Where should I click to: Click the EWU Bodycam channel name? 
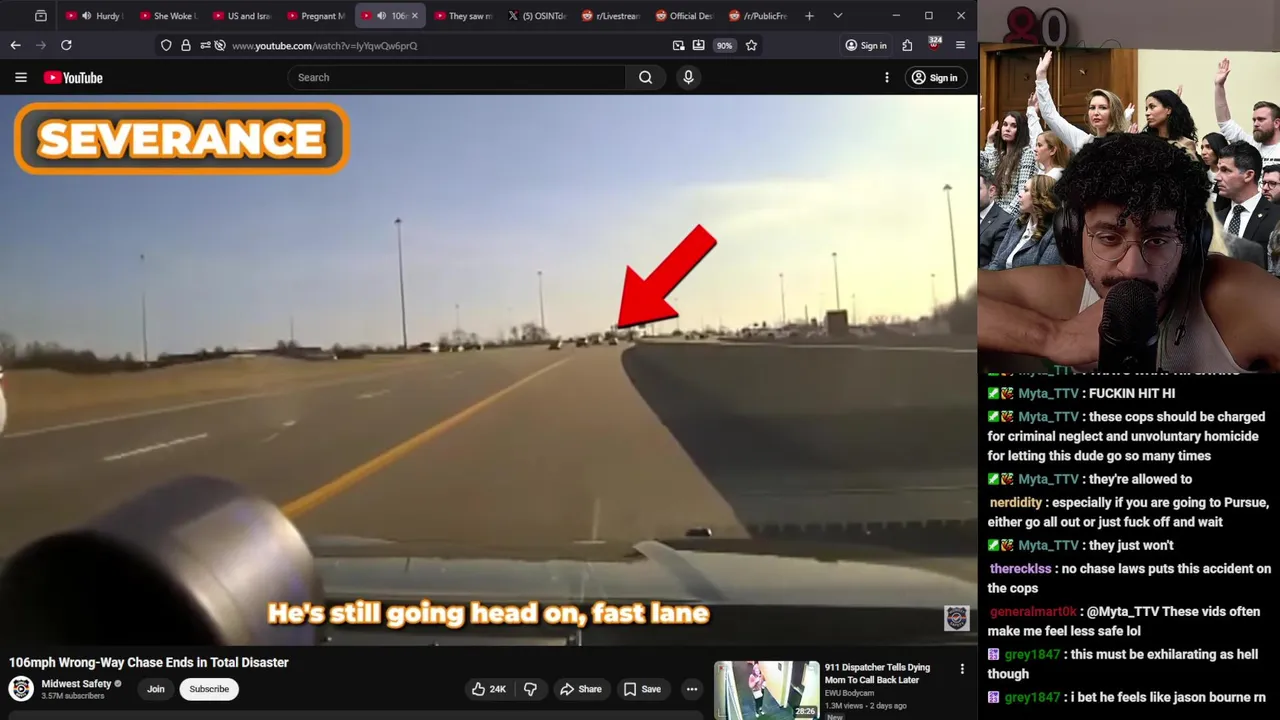point(849,693)
